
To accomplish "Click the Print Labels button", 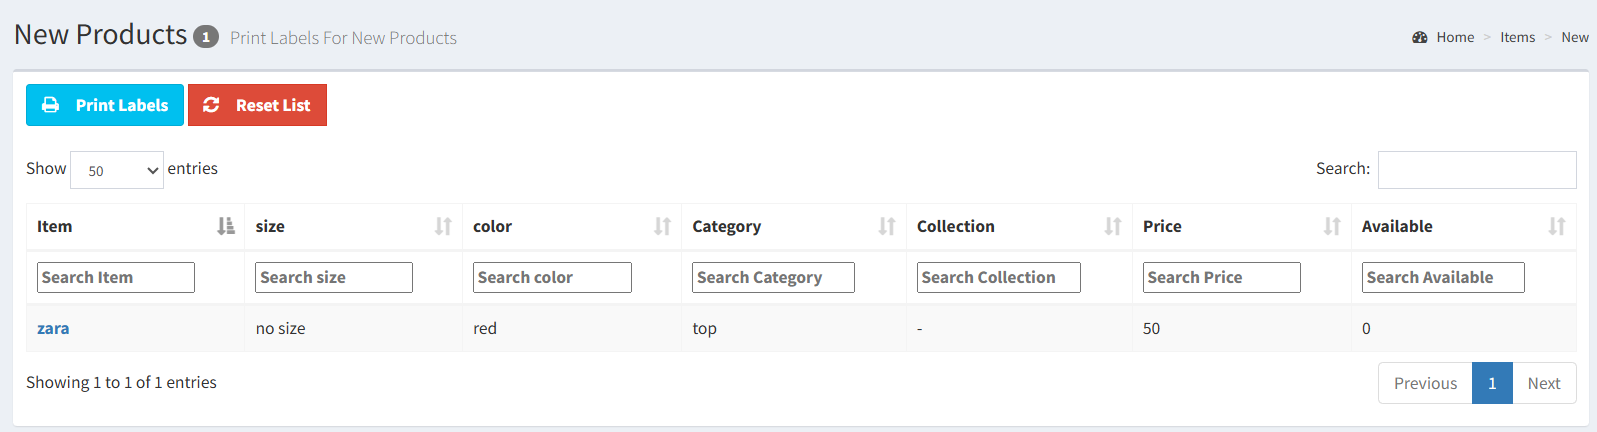I will tap(105, 105).
